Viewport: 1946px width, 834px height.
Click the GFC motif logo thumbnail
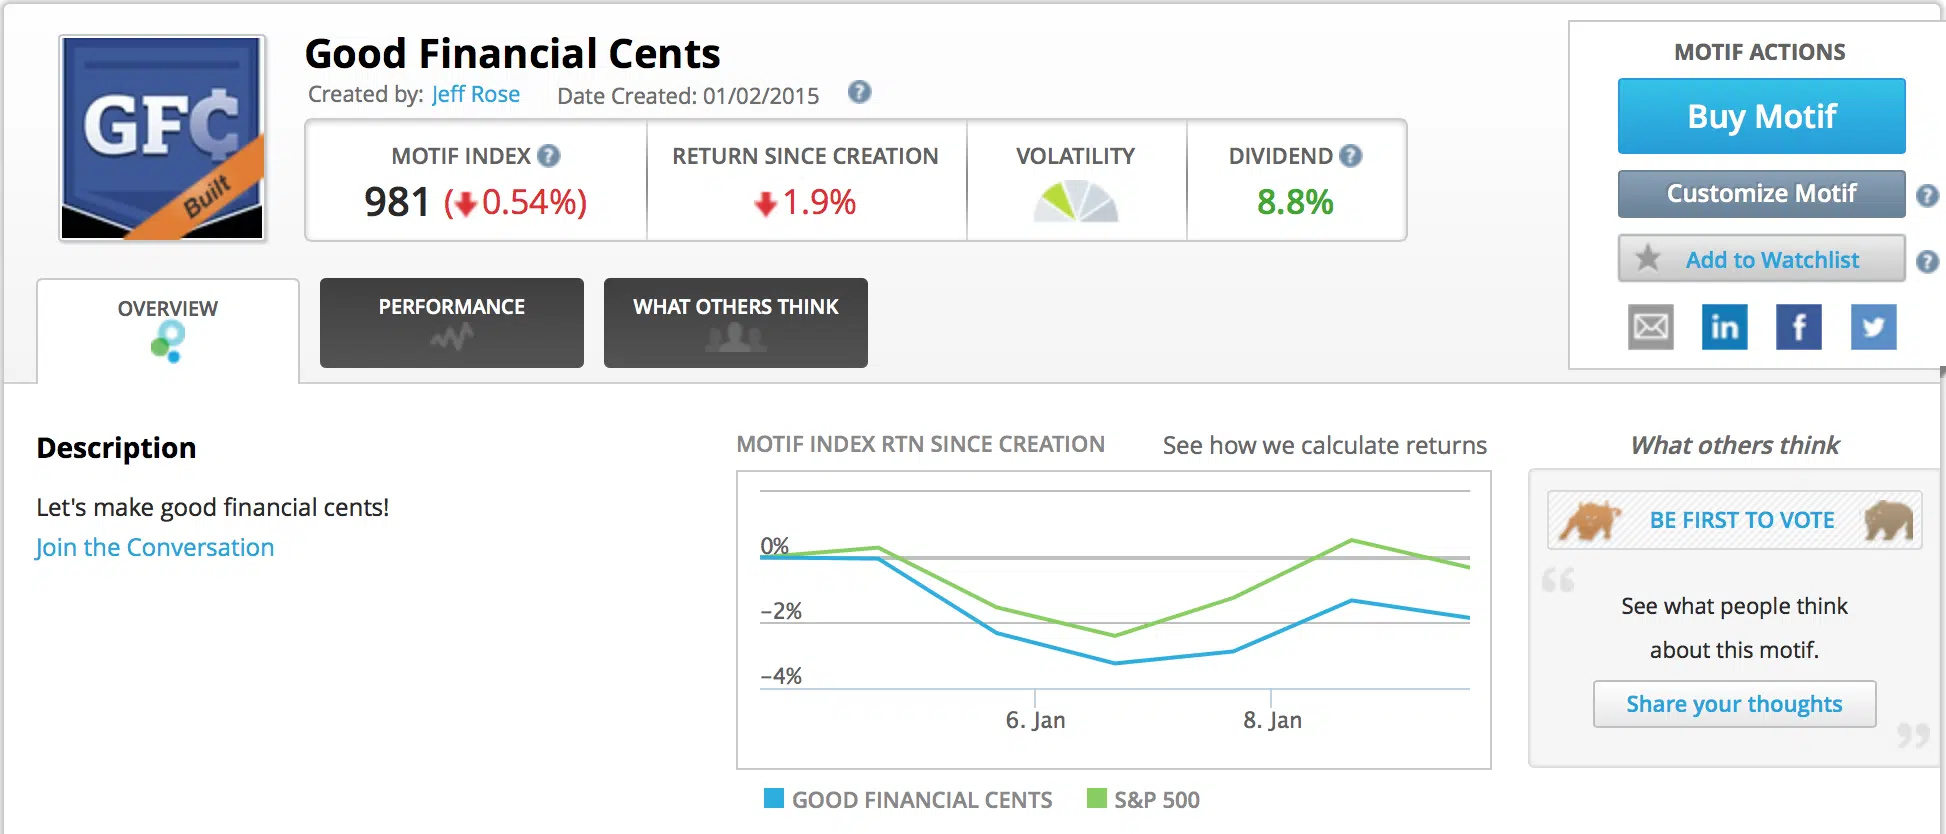click(x=162, y=138)
